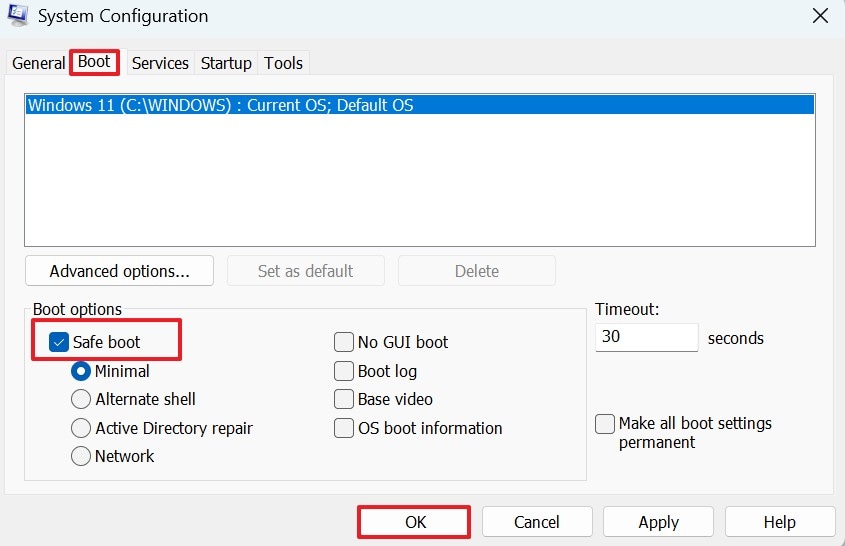
Task: Select the Windows 11 boot entry
Action: coord(220,105)
